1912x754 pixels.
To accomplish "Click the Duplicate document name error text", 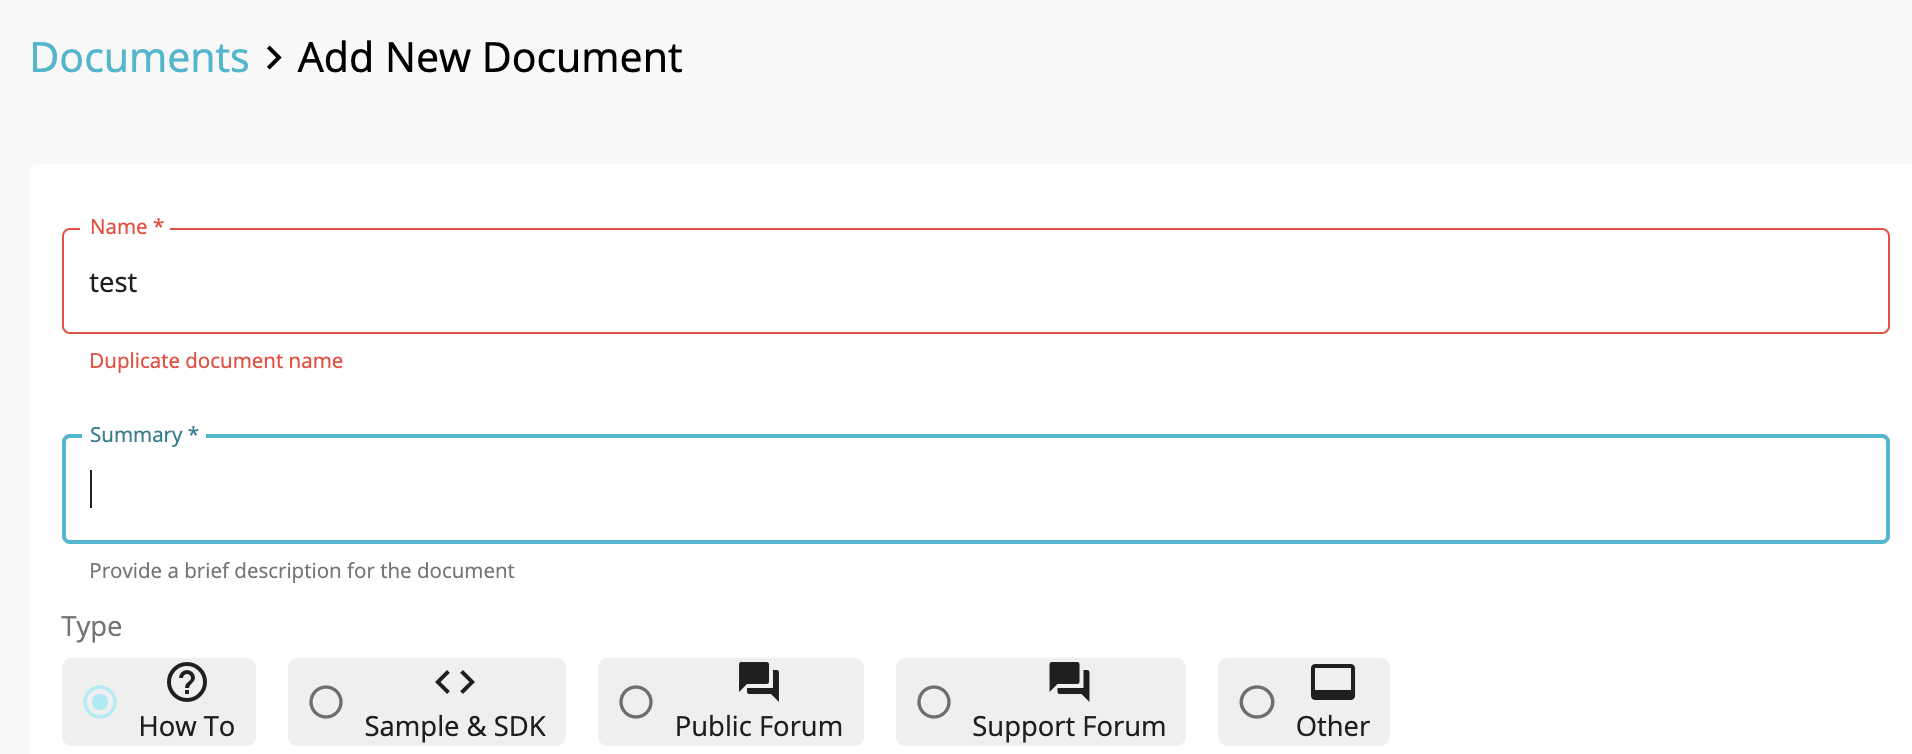I will coord(216,360).
